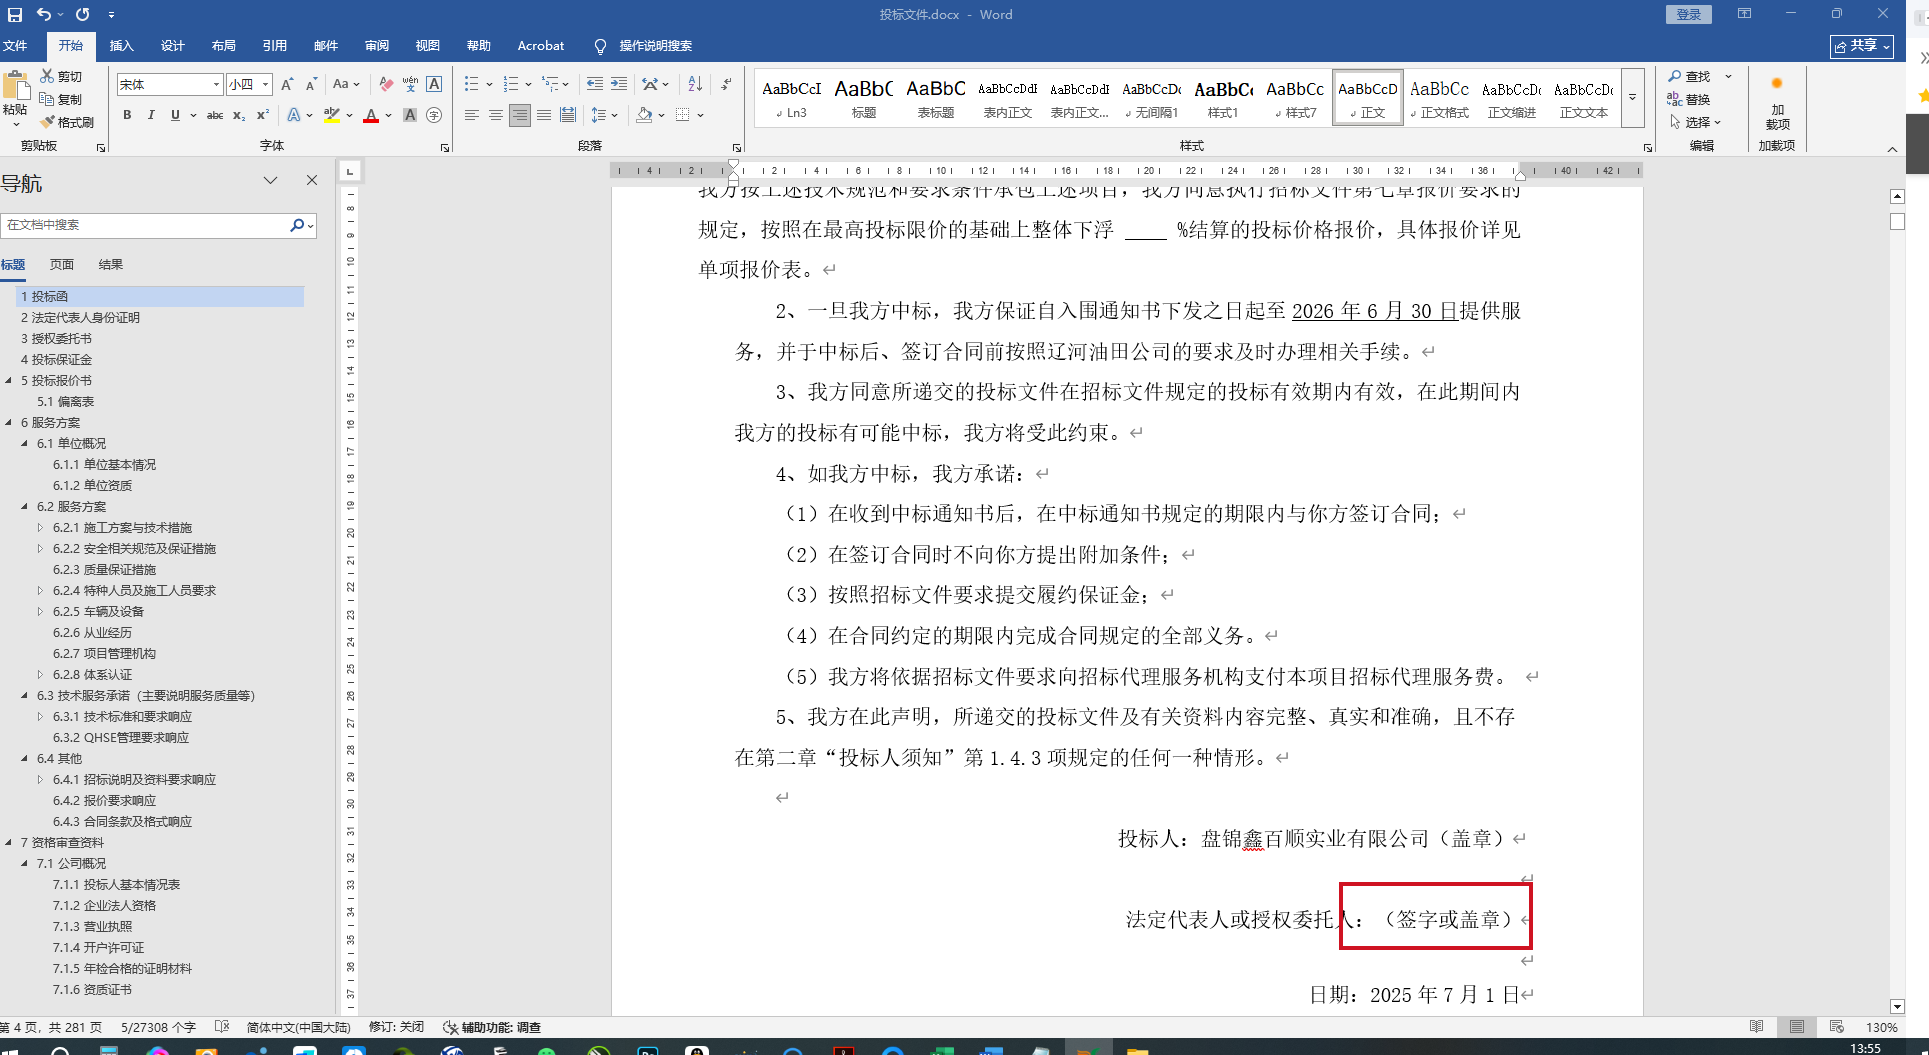Toggle left text alignment
Viewport: 1929px width, 1055px height.
click(472, 116)
